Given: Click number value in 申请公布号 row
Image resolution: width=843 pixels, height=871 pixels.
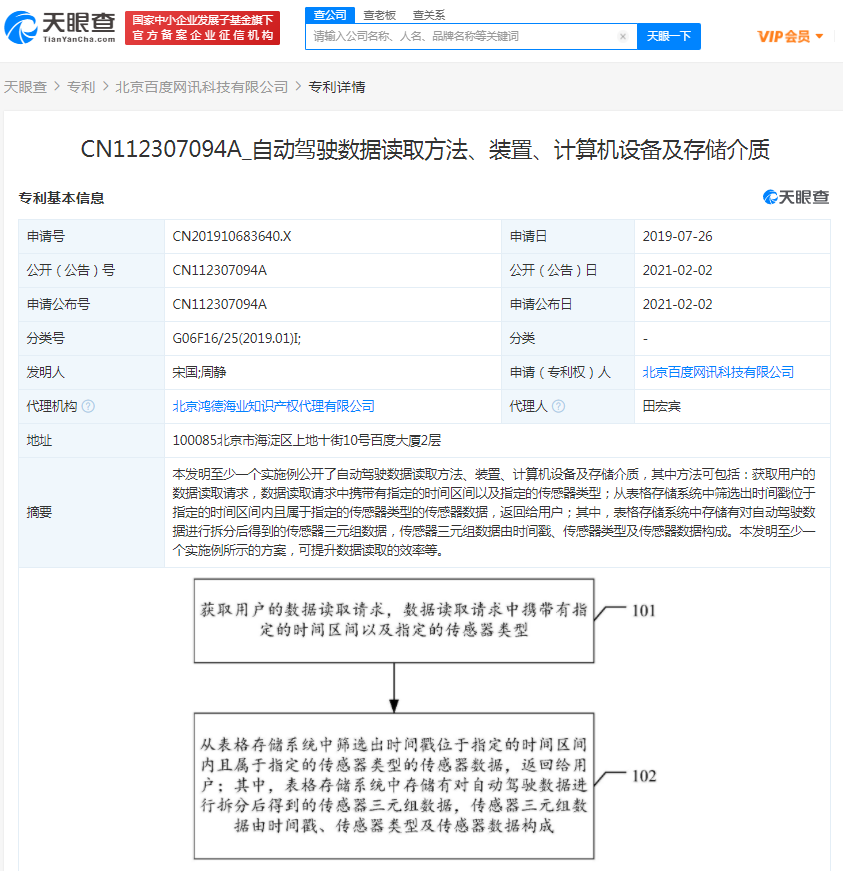Looking at the screenshot, I should coord(219,304).
